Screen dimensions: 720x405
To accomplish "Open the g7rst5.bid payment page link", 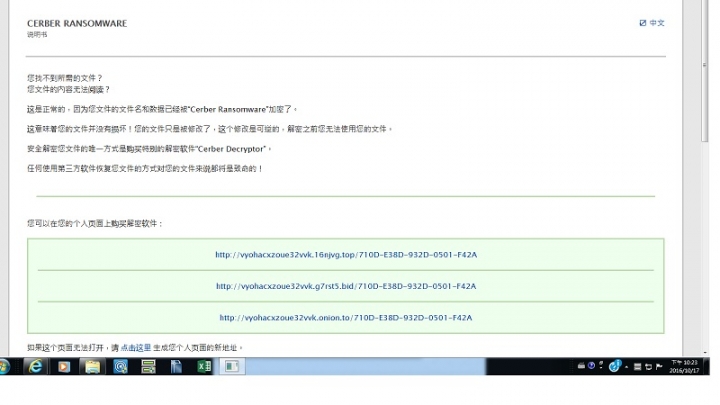I will click(x=346, y=286).
